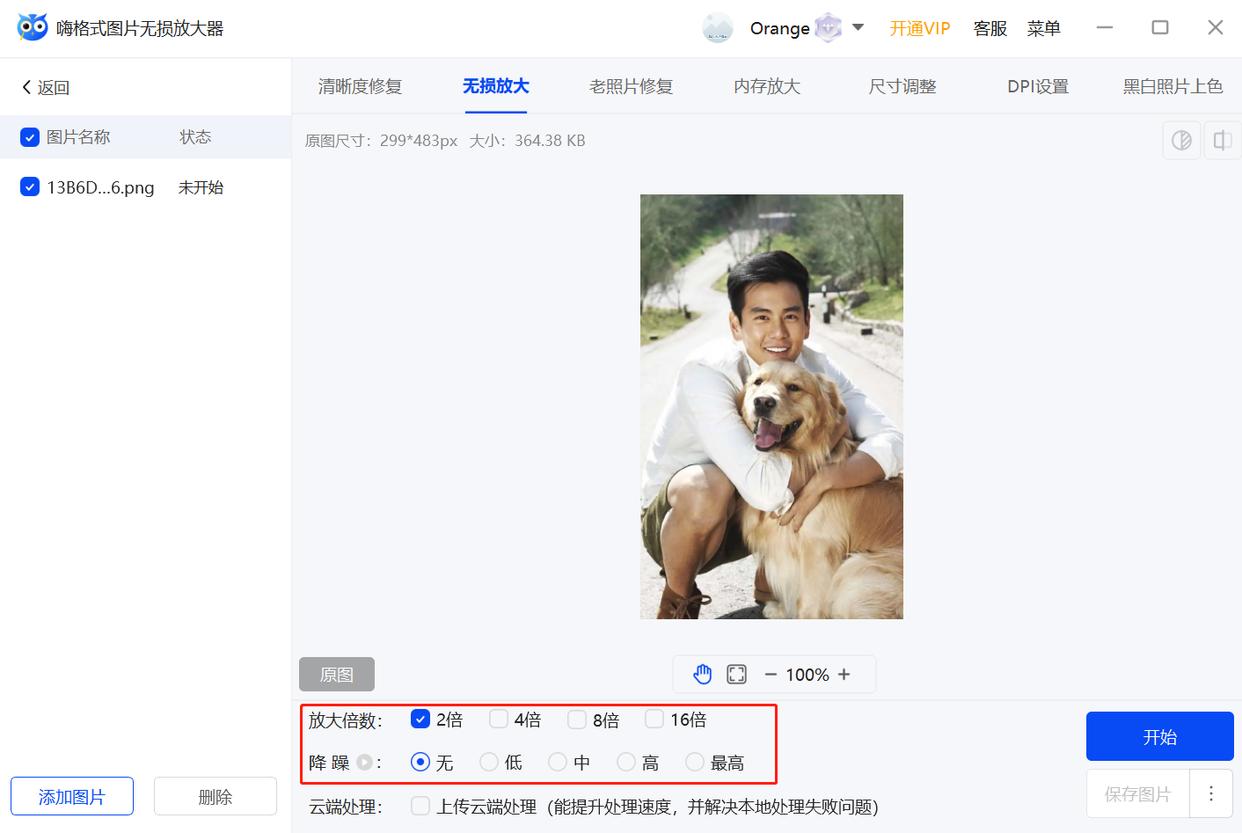Switch to the 老照片修复 tab
This screenshot has width=1242, height=833.
(631, 87)
